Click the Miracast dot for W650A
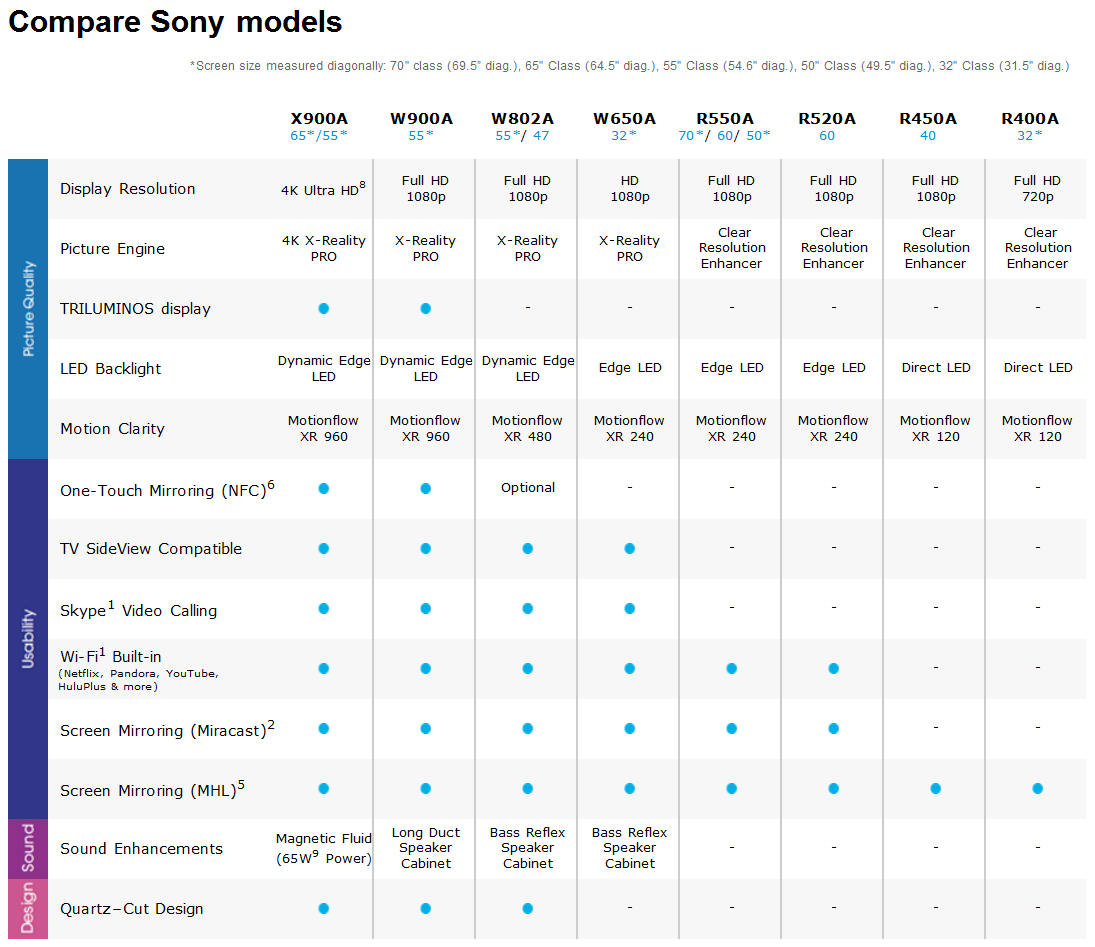This screenshot has height=947, width=1095. (629, 728)
